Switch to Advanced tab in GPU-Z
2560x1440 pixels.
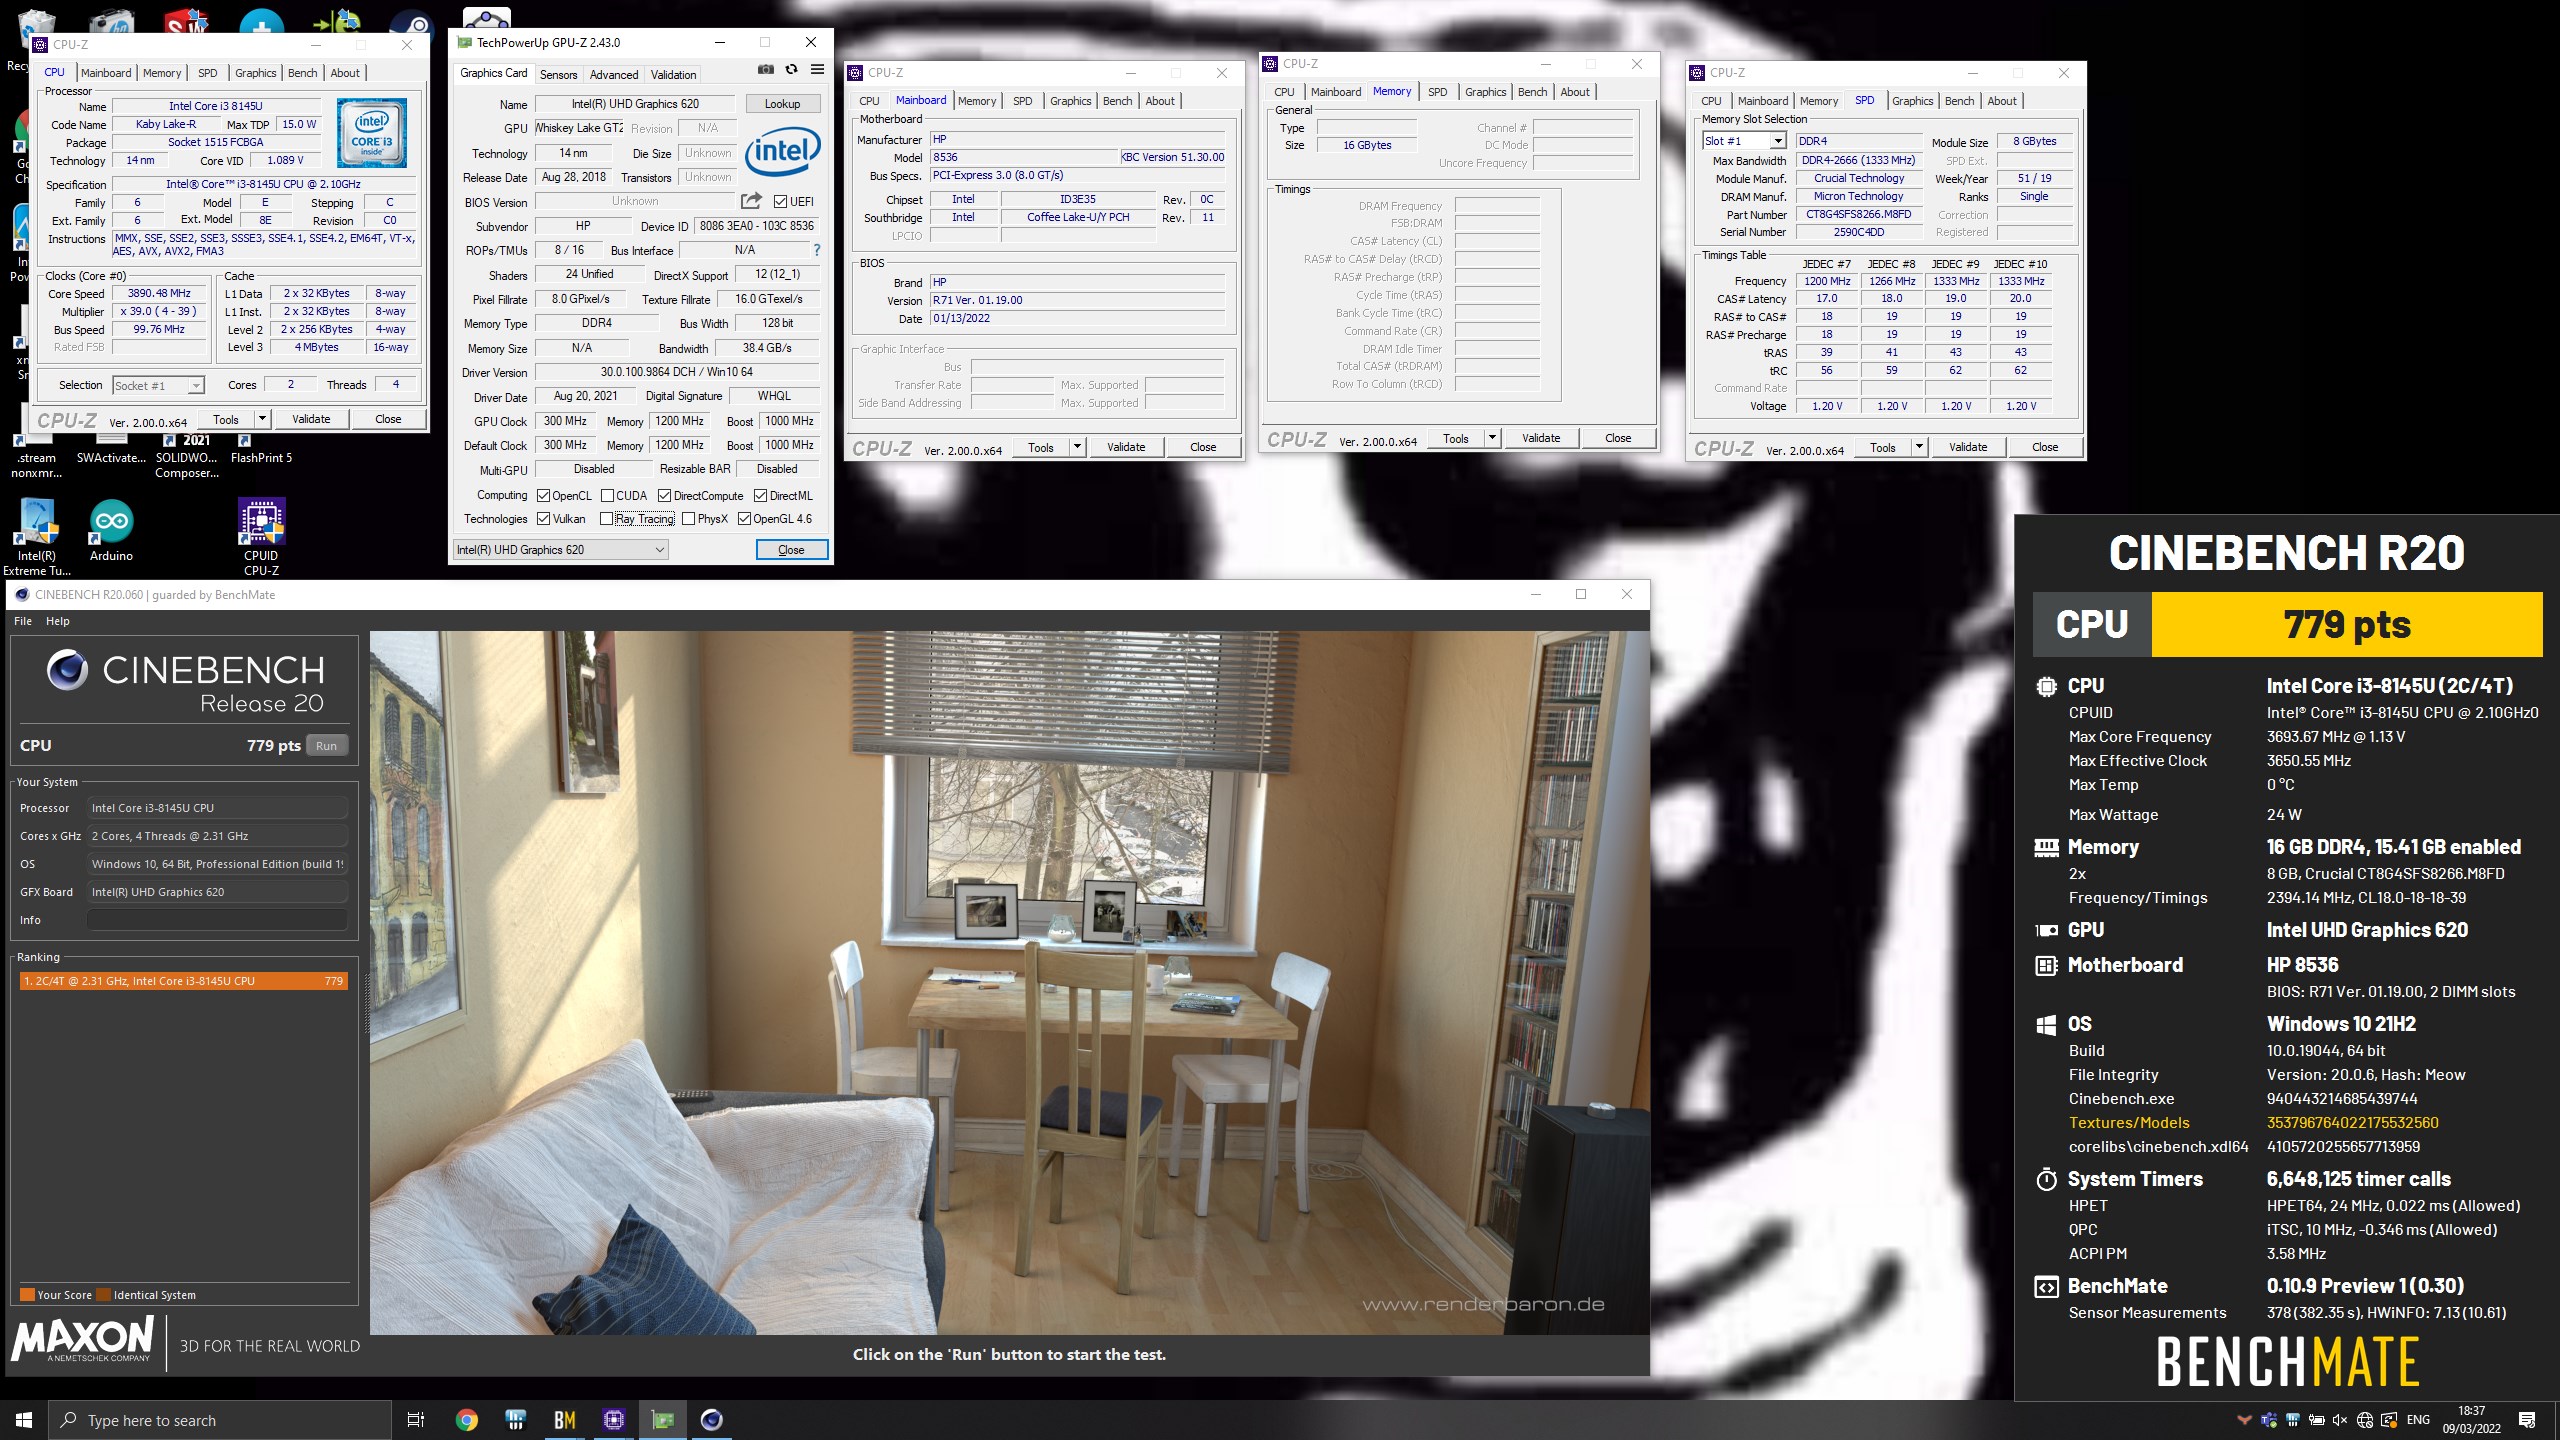(x=614, y=75)
